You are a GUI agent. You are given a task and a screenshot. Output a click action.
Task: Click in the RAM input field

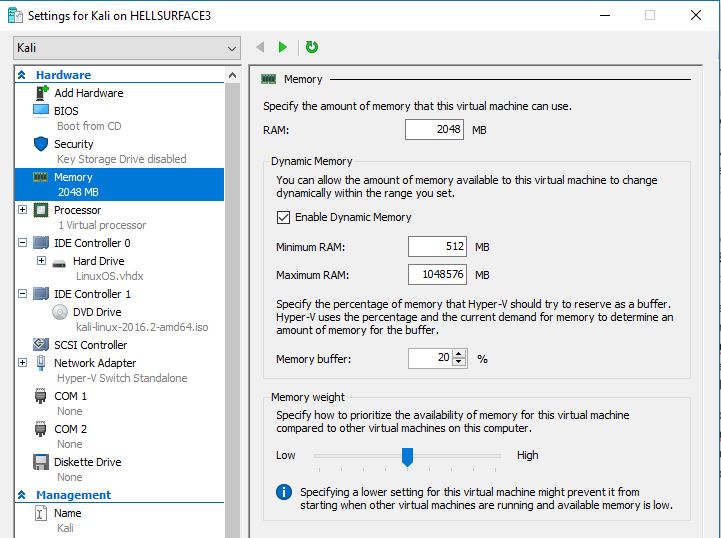[435, 130]
